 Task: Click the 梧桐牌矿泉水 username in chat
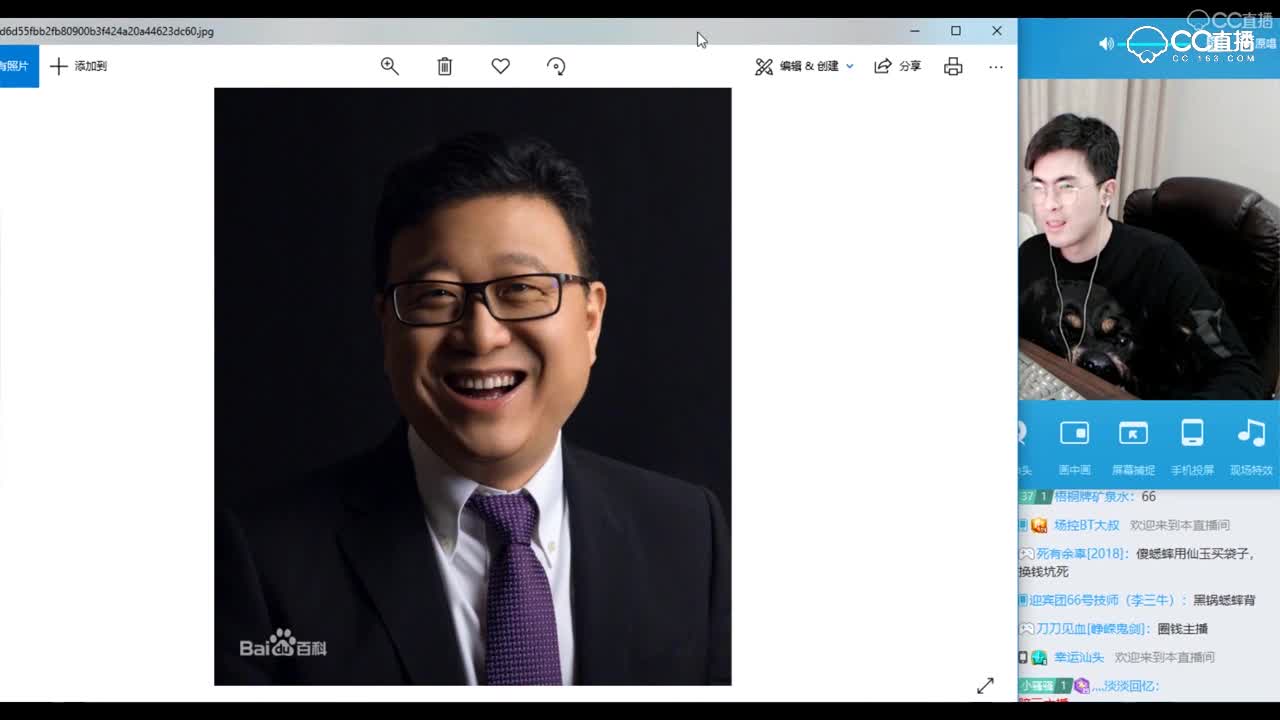pos(1100,496)
